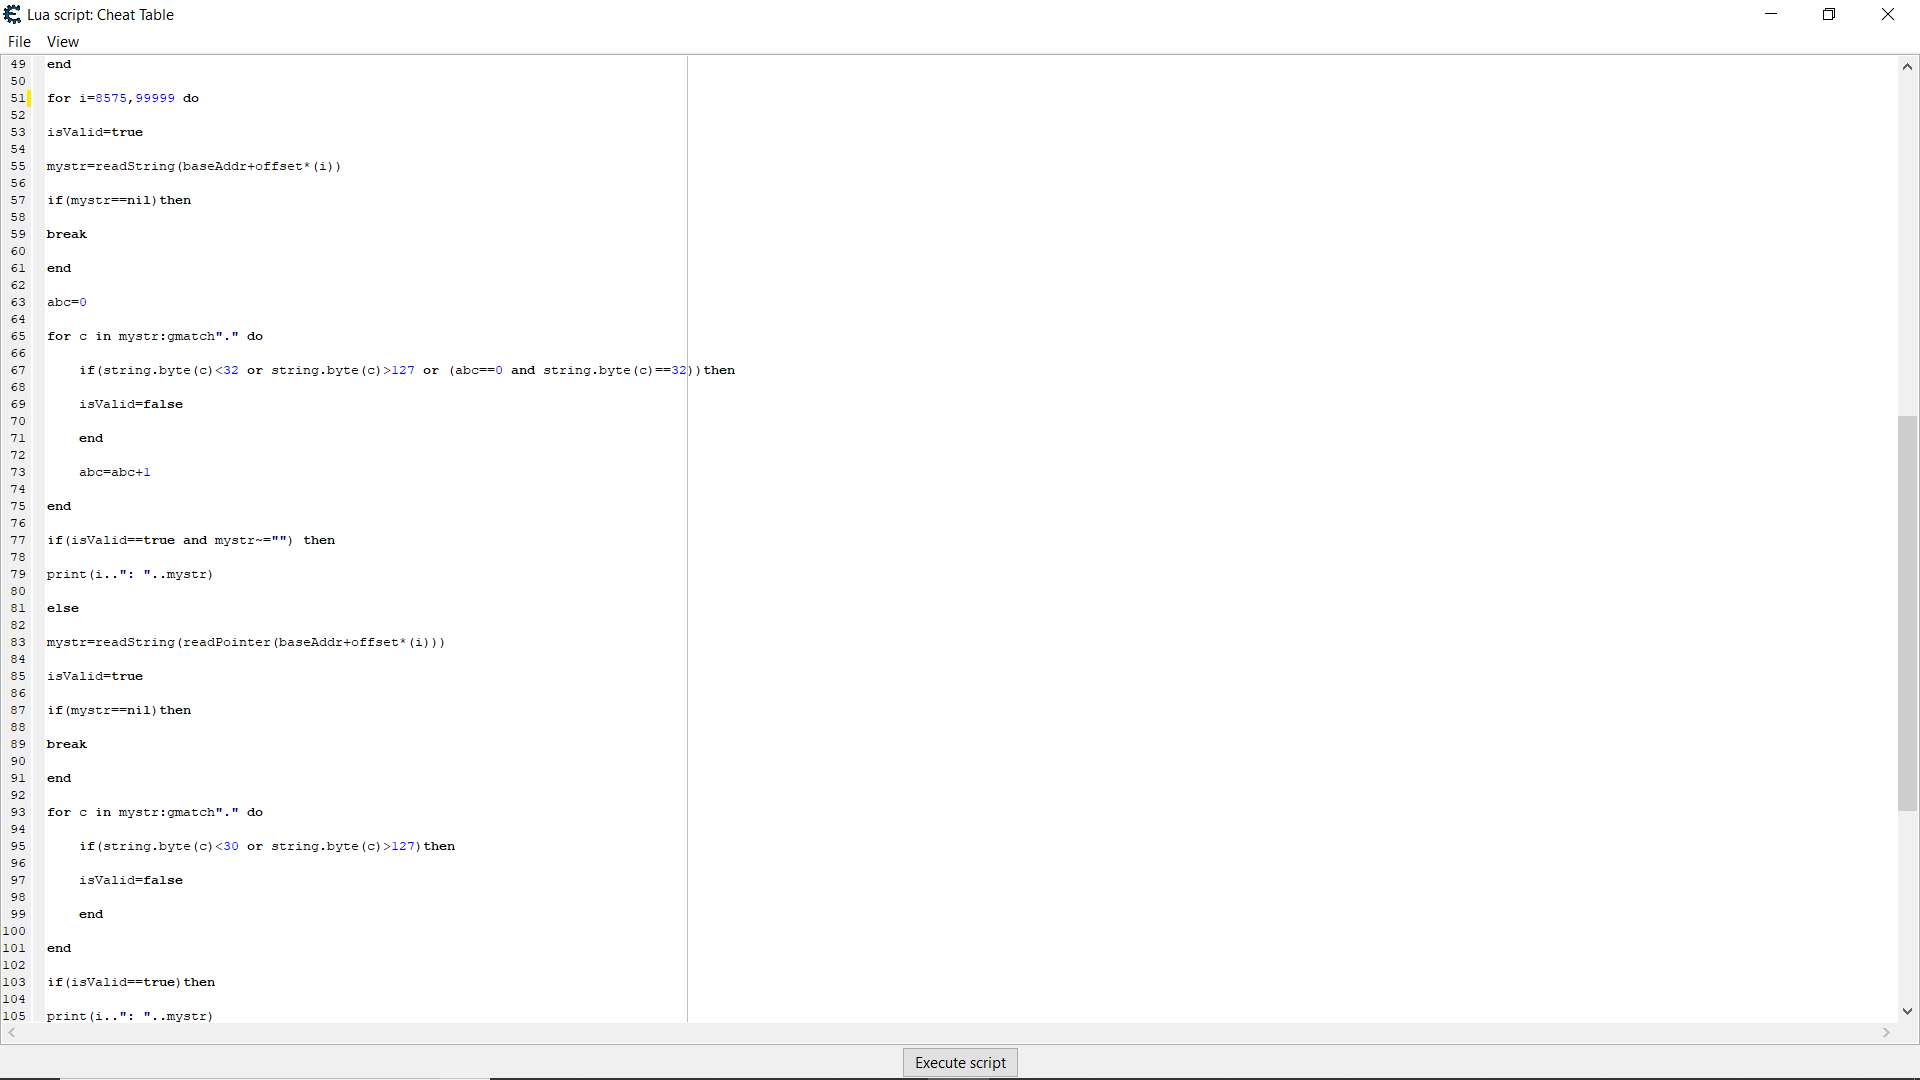Click the horizontal scrollbar right arrow
The width and height of the screenshot is (1920, 1080).
pyautogui.click(x=1886, y=1034)
